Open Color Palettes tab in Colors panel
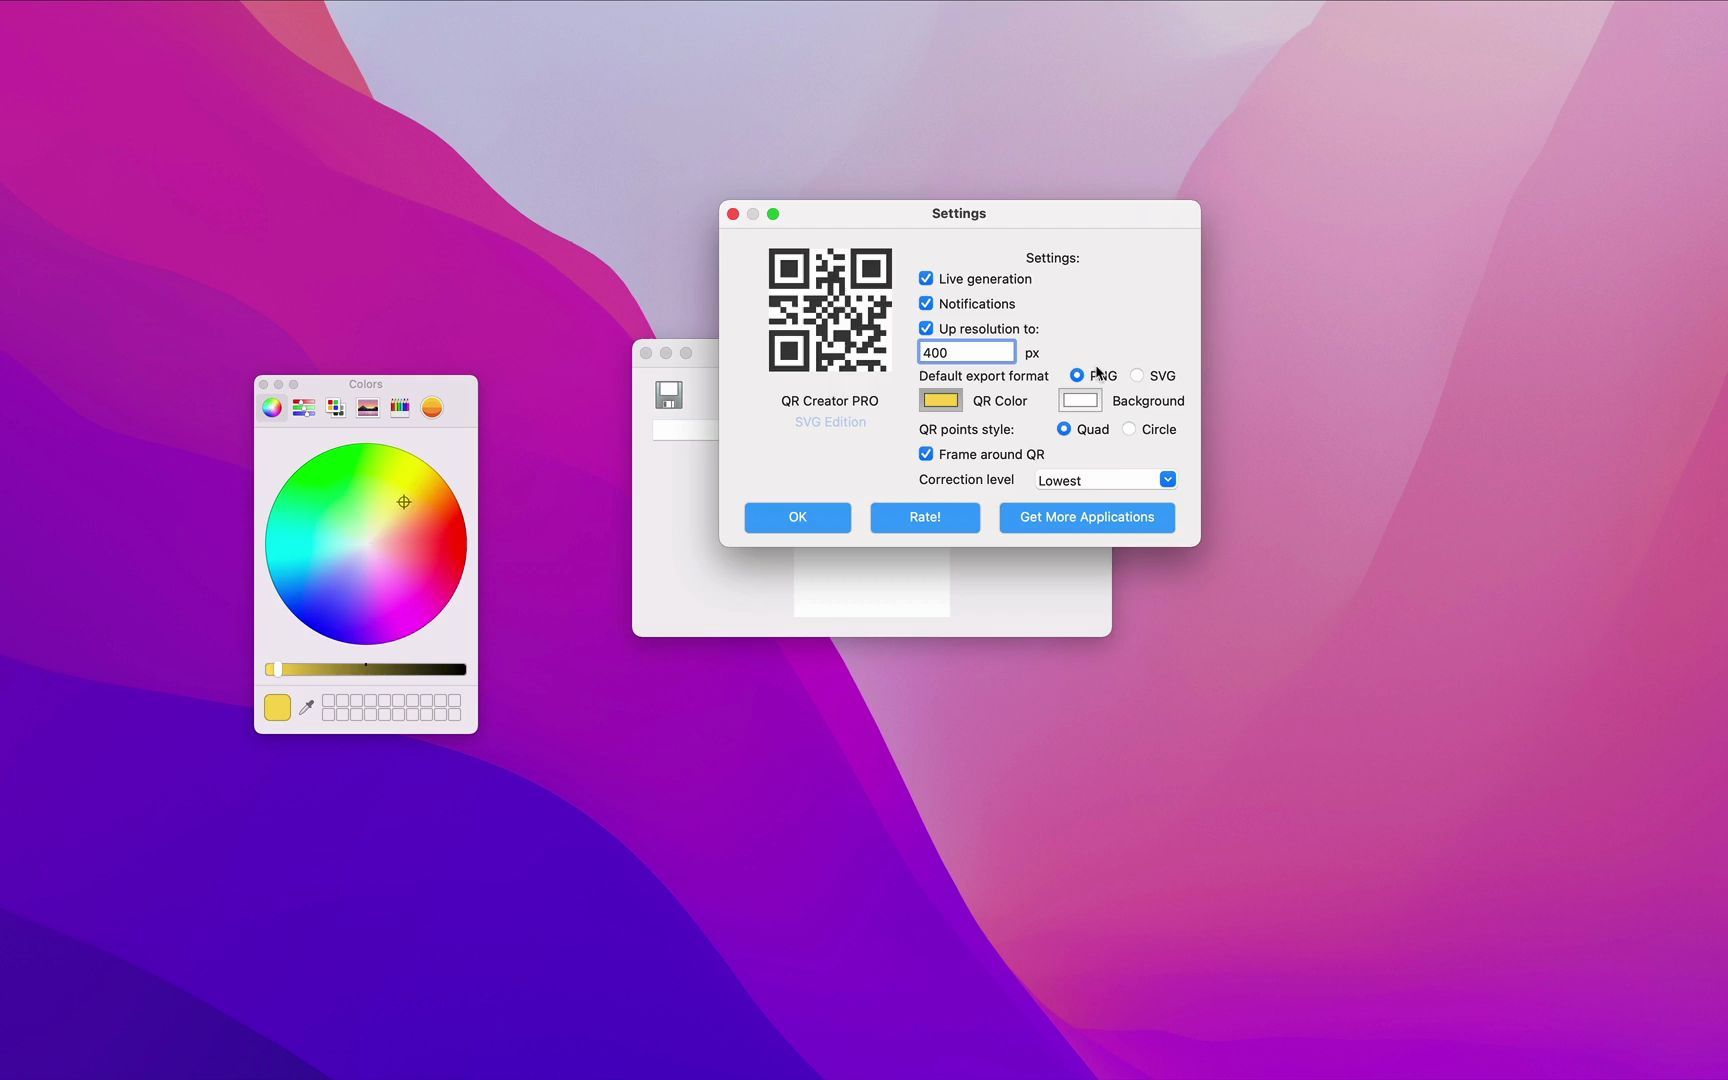 click(x=336, y=407)
